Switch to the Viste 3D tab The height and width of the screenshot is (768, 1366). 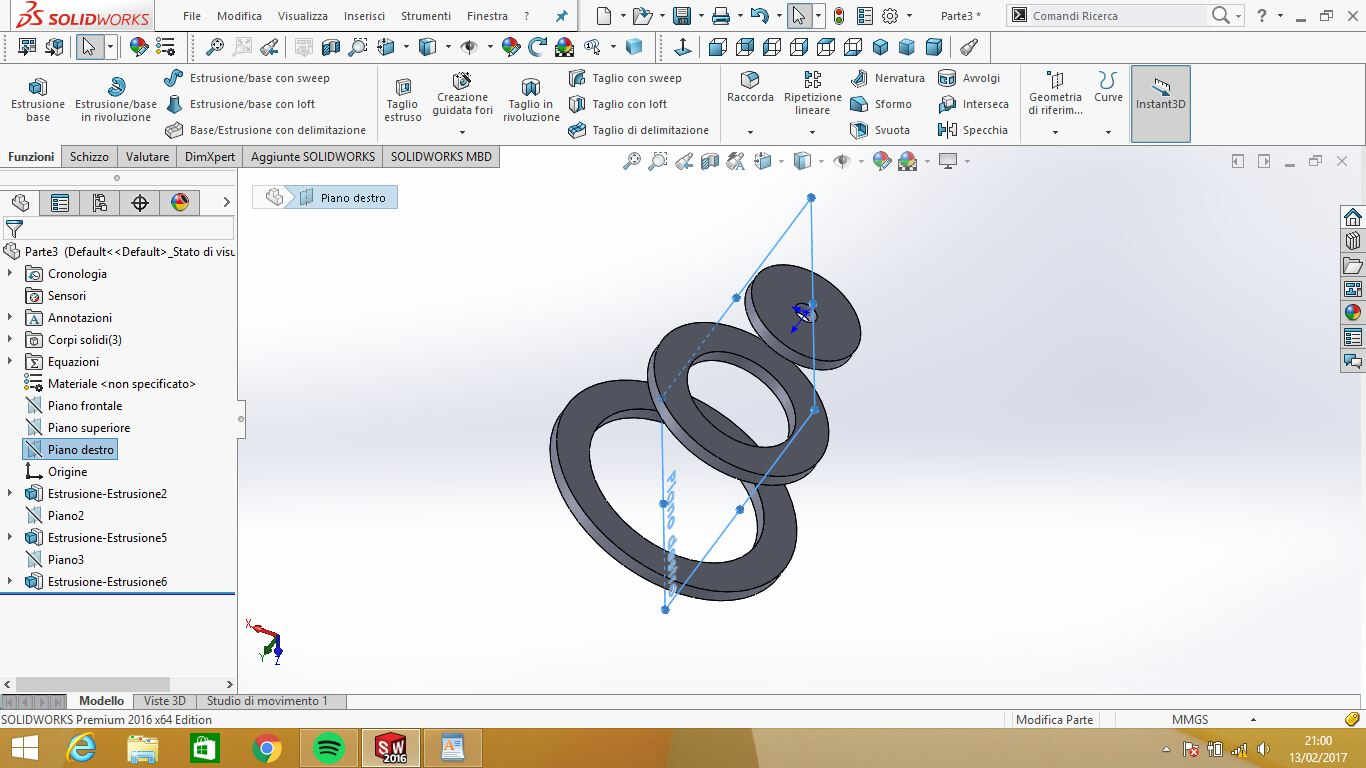164,701
